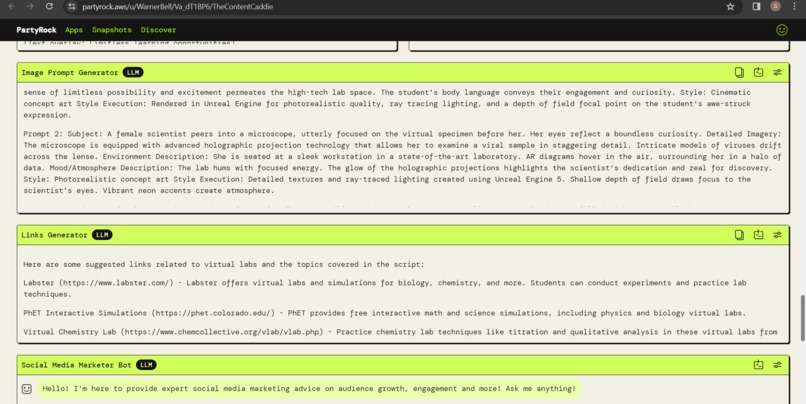This screenshot has height=404, width=806.
Task: Go back in browser history
Action: (11, 7)
